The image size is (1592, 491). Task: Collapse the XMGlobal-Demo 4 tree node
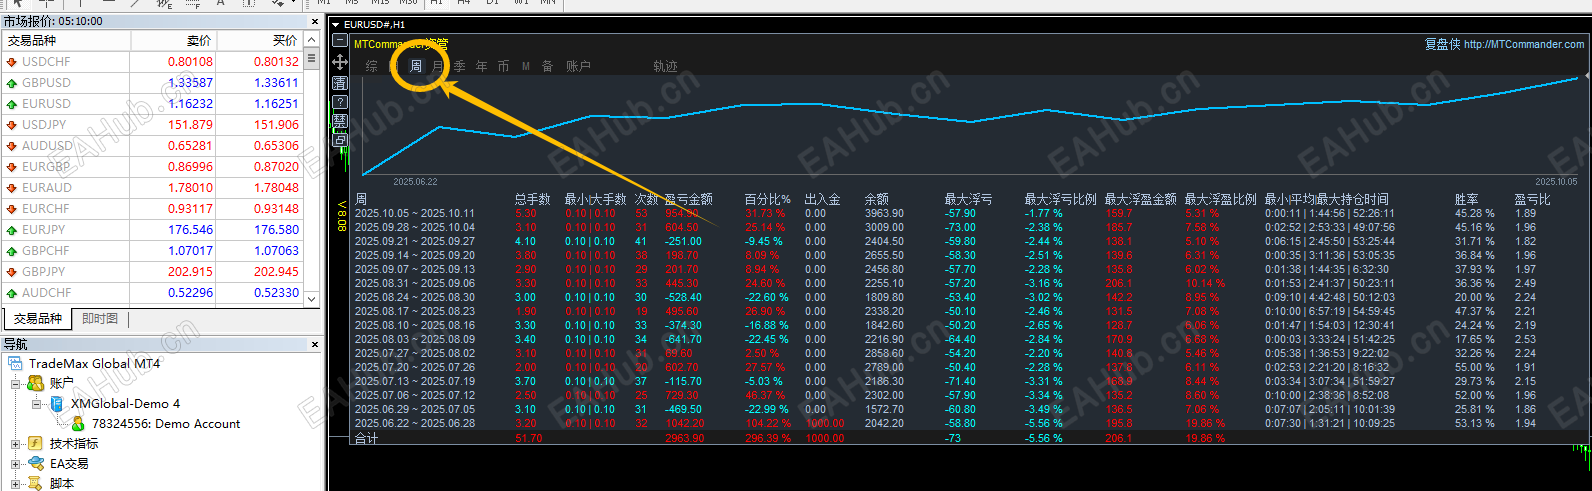[37, 404]
